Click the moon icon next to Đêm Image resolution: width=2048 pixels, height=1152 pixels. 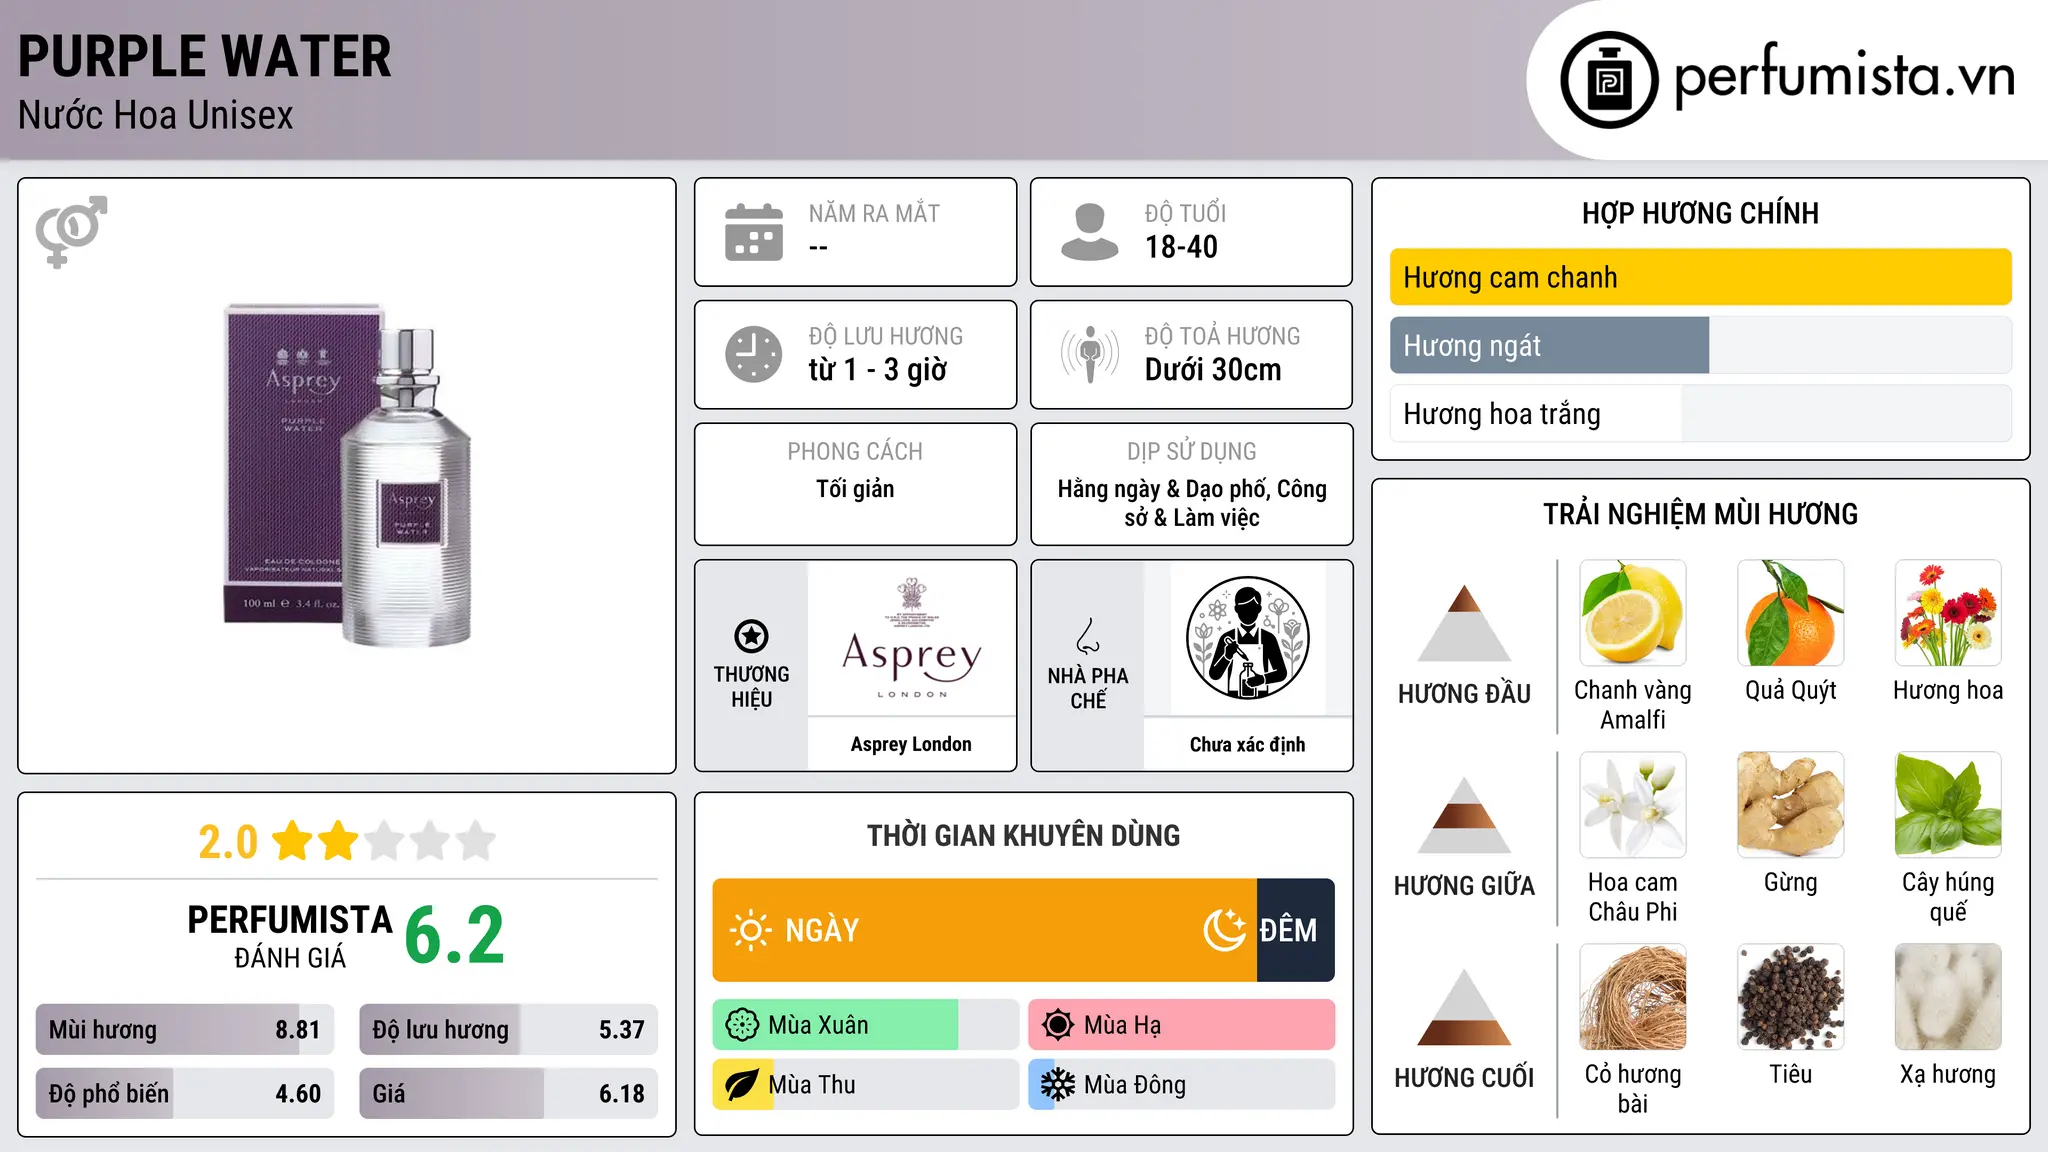click(x=1225, y=930)
